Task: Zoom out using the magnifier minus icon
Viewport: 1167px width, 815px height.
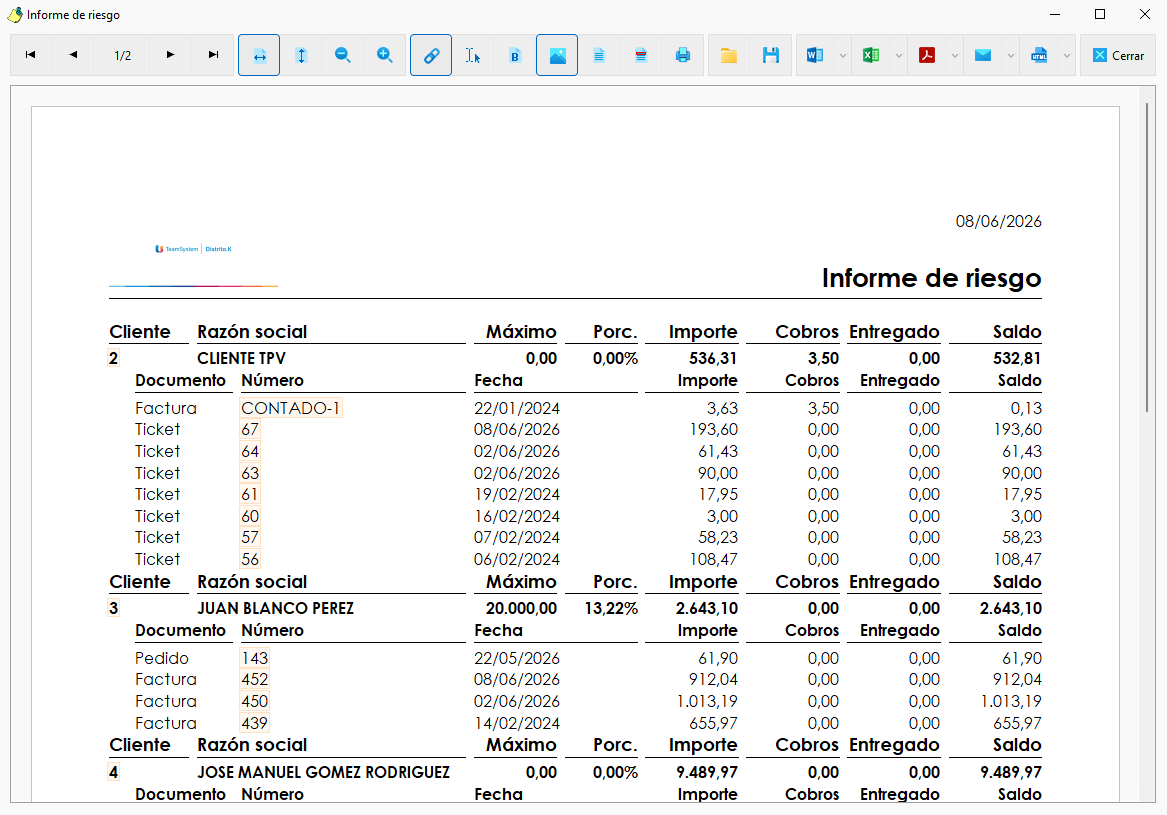Action: tap(342, 55)
